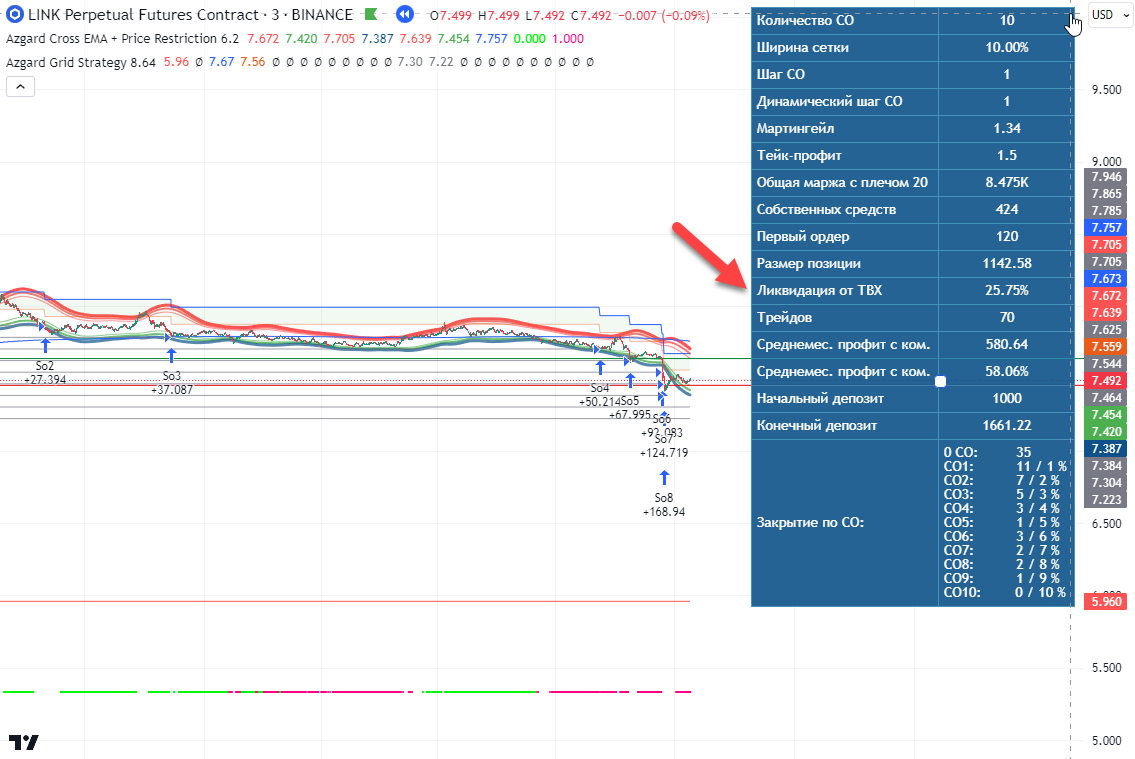Click the red 7.492 current price label

click(x=1105, y=381)
